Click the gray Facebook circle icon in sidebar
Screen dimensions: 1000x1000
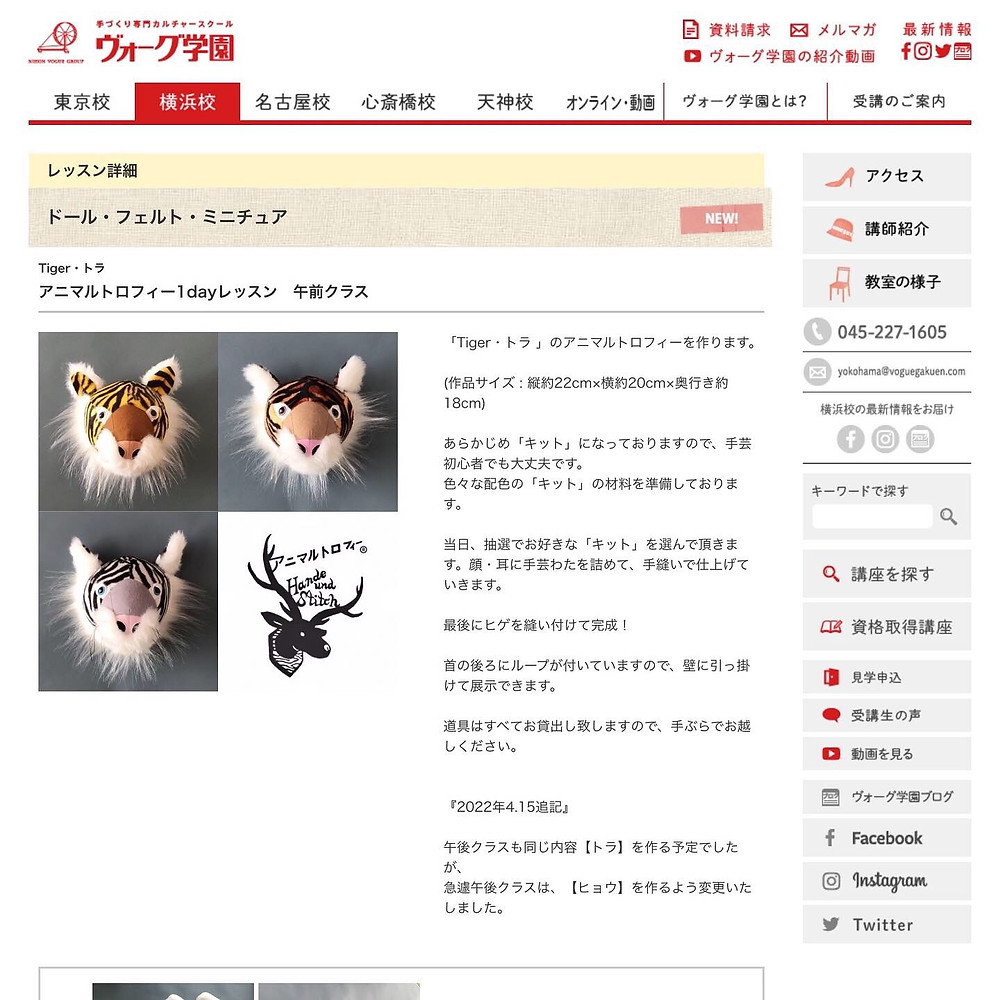pos(851,439)
